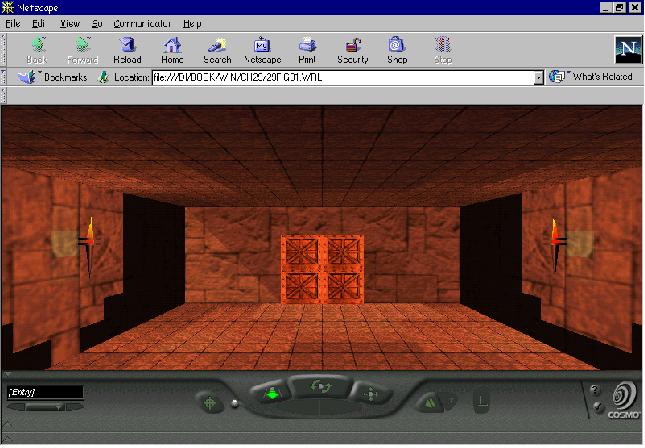Screen dimensions: 645x448
Task: Click the Cosmo Seek crosshair button
Action: pyautogui.click(x=210, y=403)
